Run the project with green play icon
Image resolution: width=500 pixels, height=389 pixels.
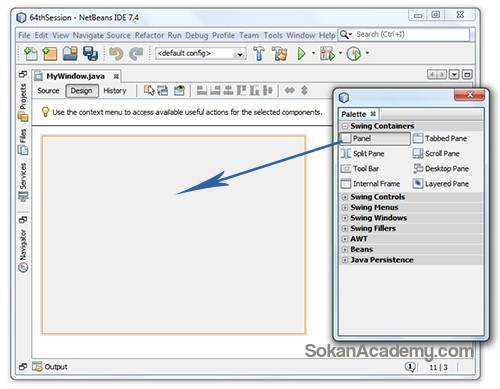[302, 53]
